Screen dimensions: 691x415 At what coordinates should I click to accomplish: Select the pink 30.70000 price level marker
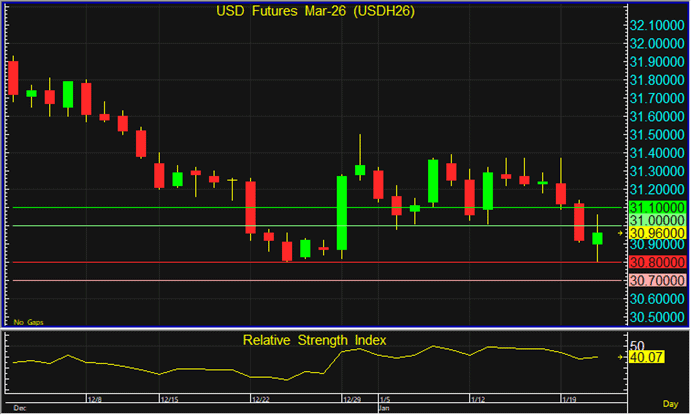tap(656, 280)
